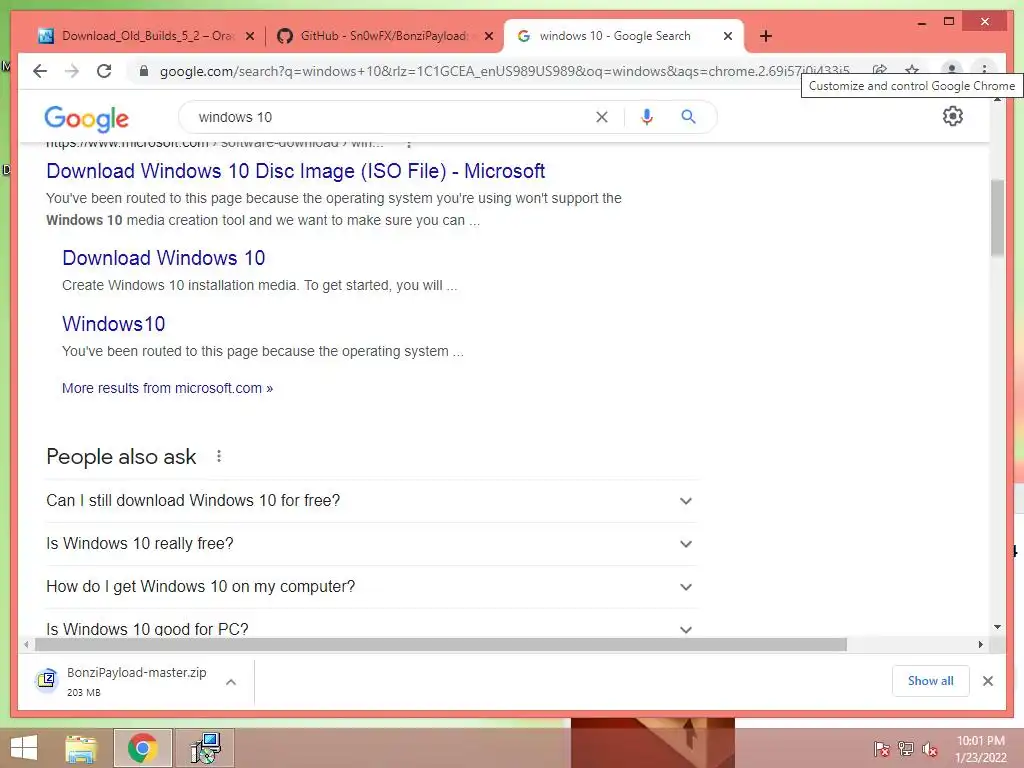Click the Google logo
The width and height of the screenshot is (1024, 768).
(x=86, y=118)
